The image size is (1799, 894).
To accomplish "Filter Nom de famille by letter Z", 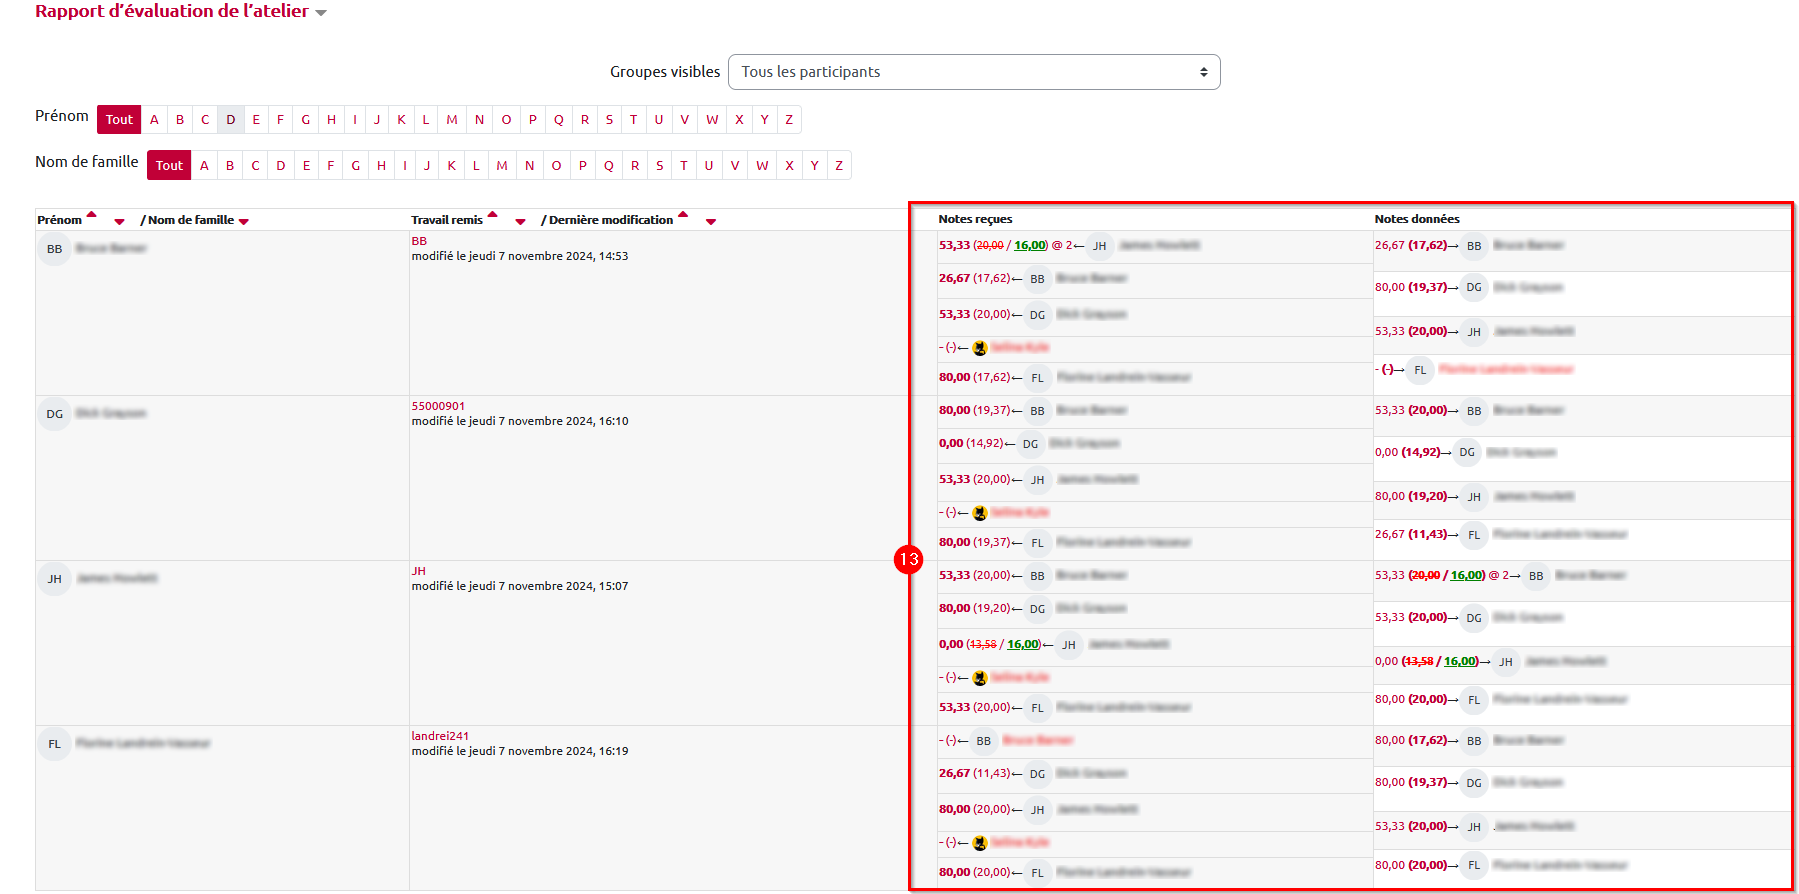I will [838, 166].
